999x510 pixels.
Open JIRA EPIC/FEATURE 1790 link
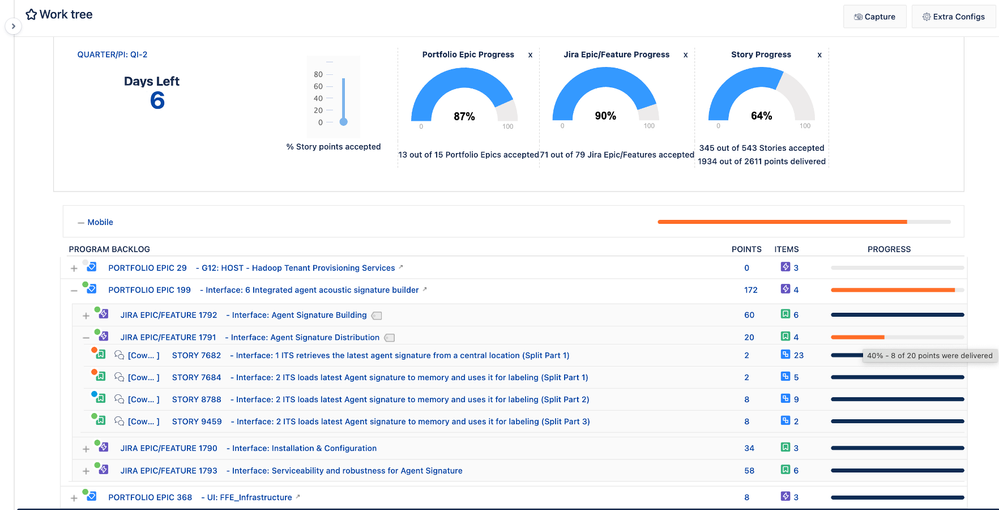tap(169, 448)
